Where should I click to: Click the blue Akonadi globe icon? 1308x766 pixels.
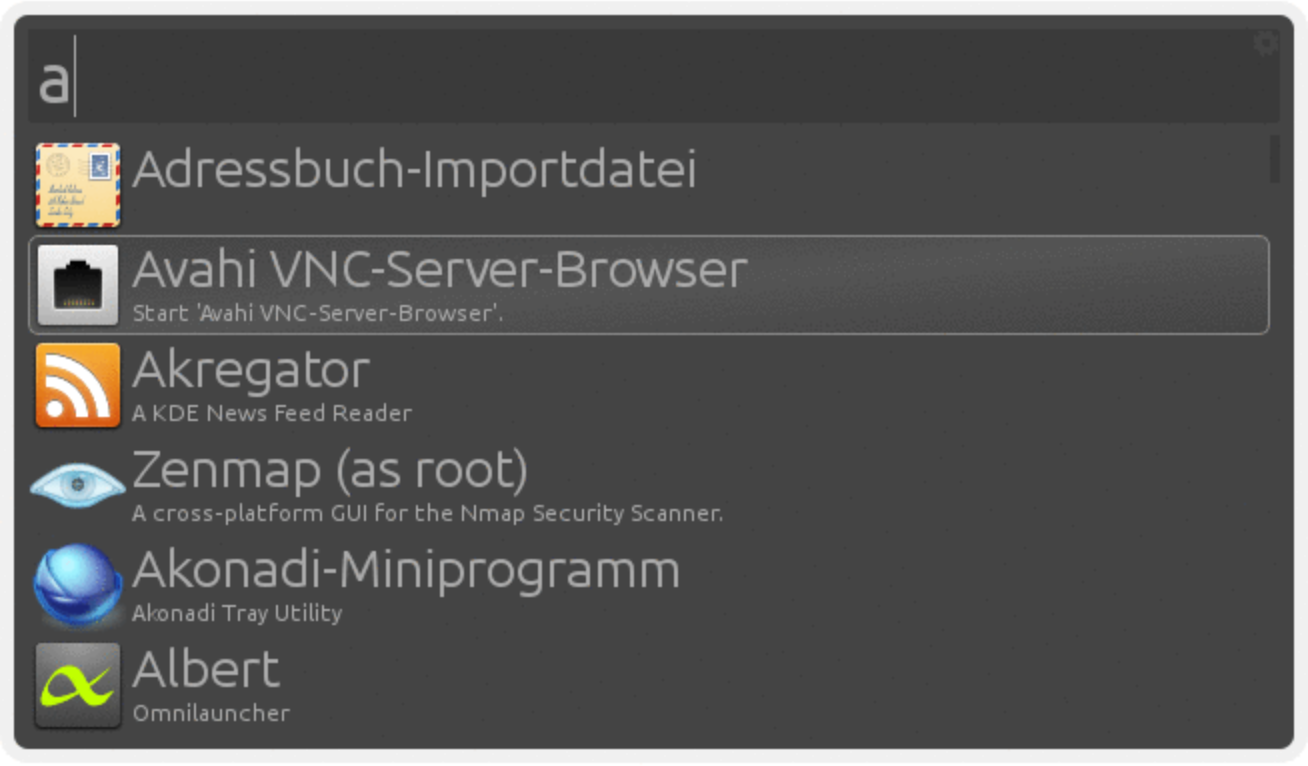pyautogui.click(x=78, y=585)
